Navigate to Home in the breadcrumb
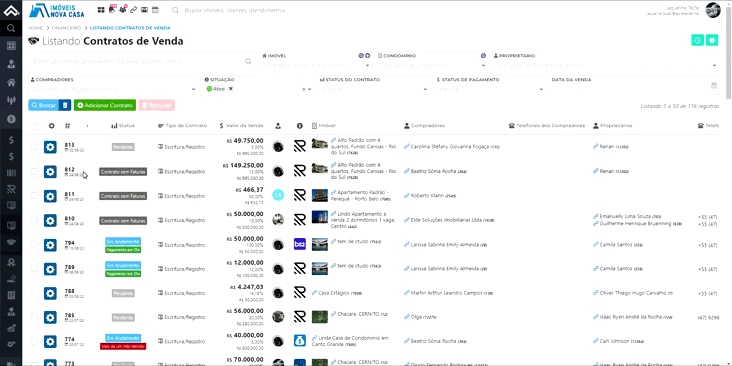732x366 pixels. coord(35,28)
